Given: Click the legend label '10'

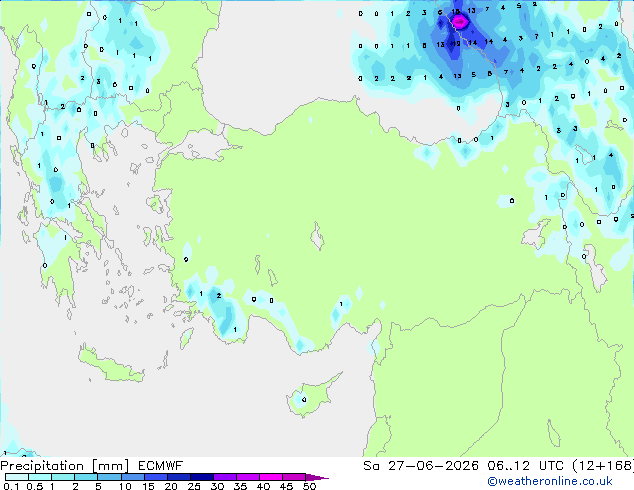Looking at the screenshot, I should (x=125, y=486).
